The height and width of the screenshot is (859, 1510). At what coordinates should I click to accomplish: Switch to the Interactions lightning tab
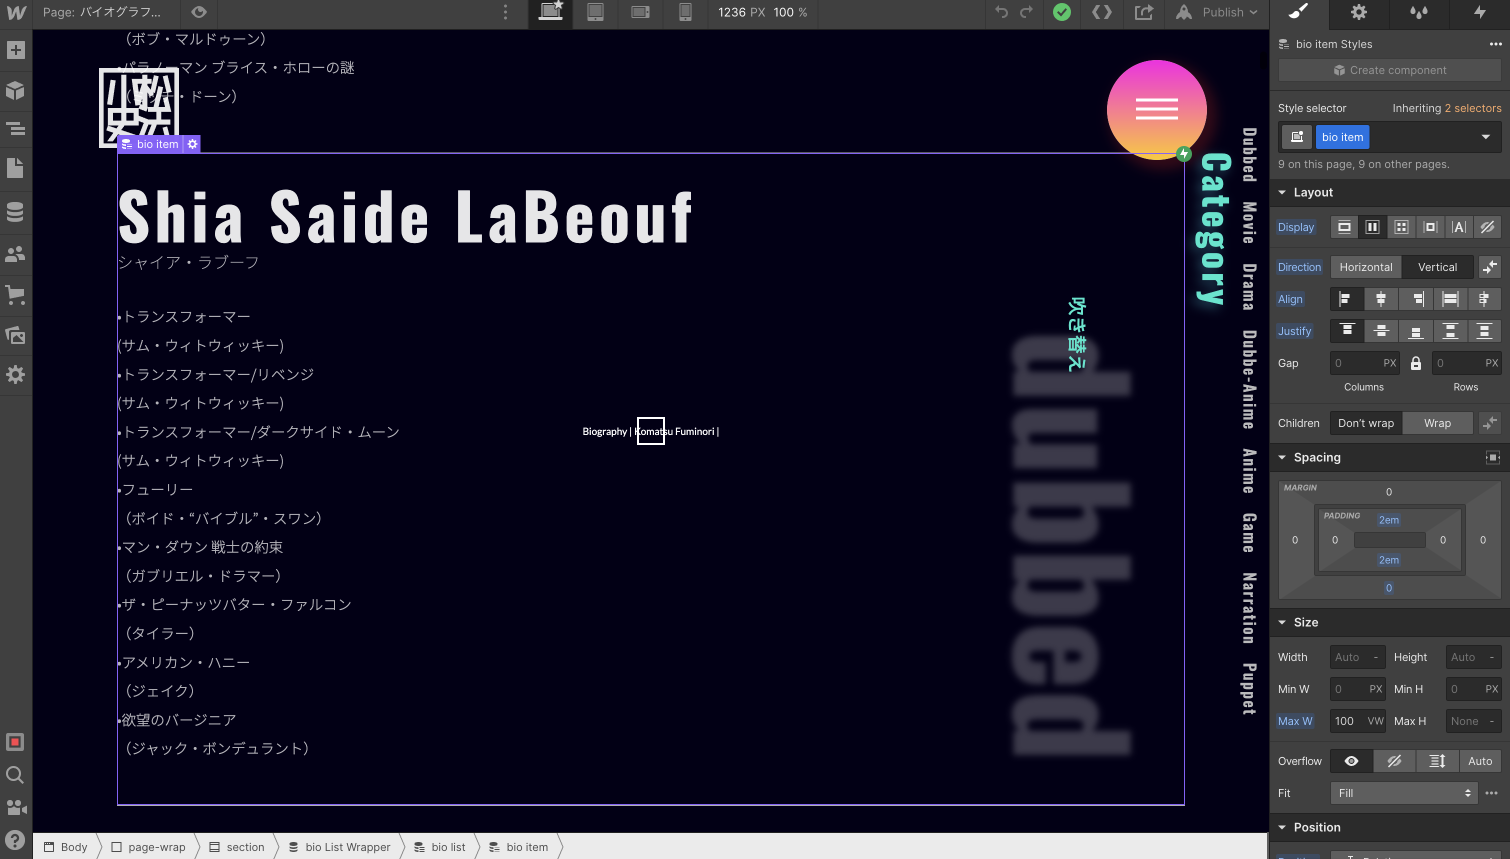pyautogui.click(x=1480, y=13)
